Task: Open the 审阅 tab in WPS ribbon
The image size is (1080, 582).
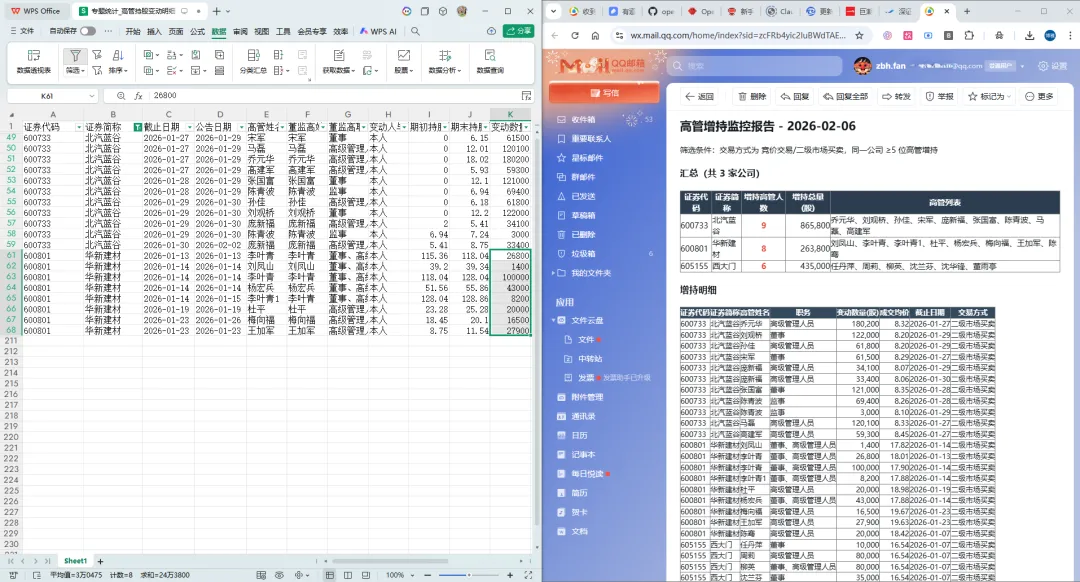Action: (x=240, y=31)
